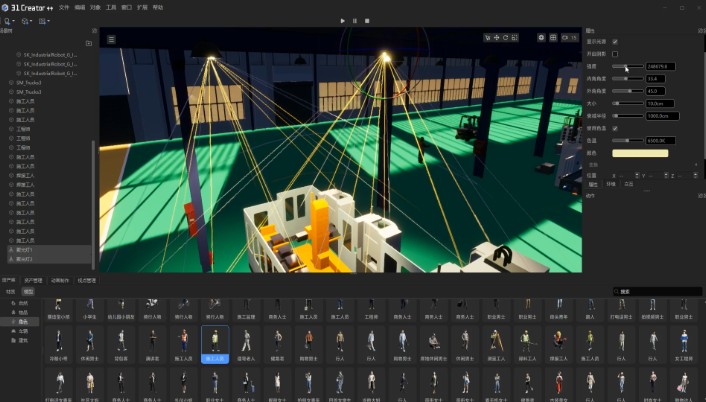
Task: Open the 文件 menu
Action: tap(64, 7)
